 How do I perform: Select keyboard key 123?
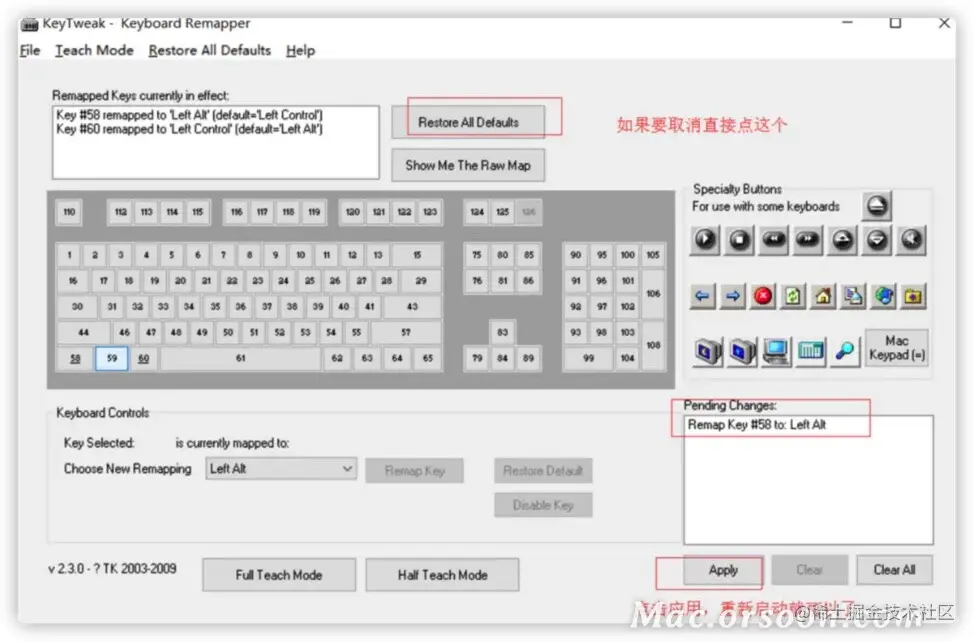(x=430, y=212)
